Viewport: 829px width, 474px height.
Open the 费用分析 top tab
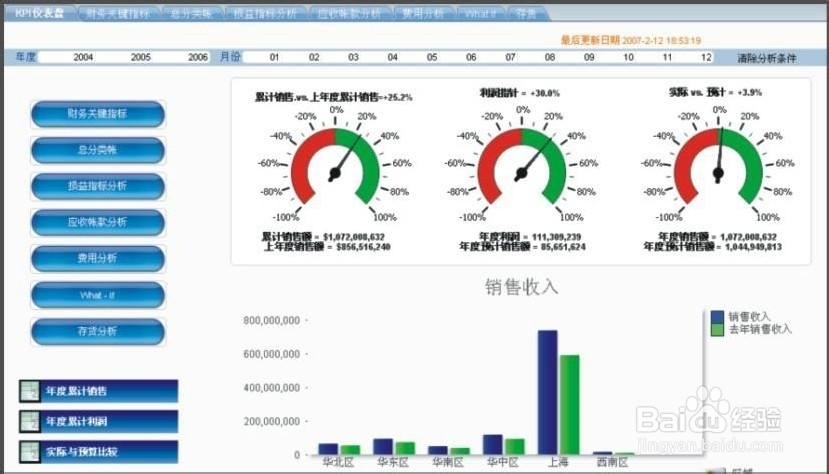point(423,14)
